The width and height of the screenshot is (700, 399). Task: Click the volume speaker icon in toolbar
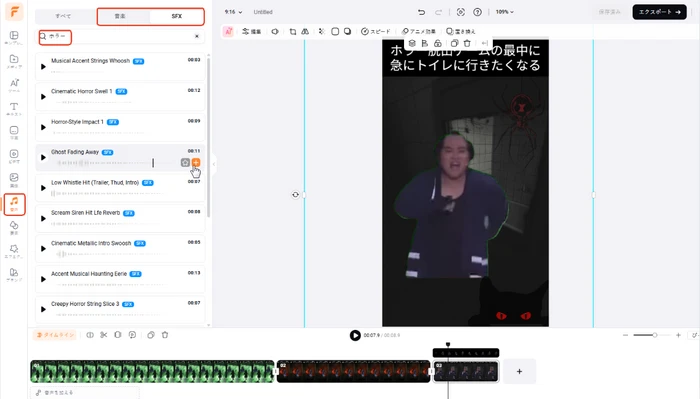(x=275, y=31)
